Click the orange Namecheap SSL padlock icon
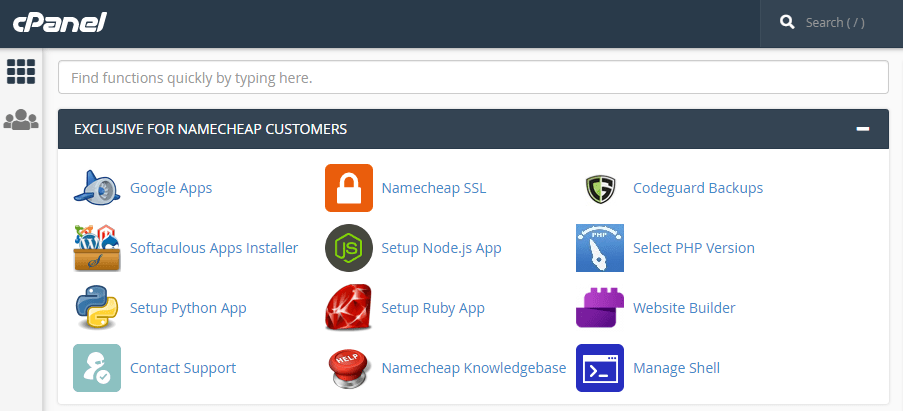Viewport: 903px width, 411px height. click(348, 188)
